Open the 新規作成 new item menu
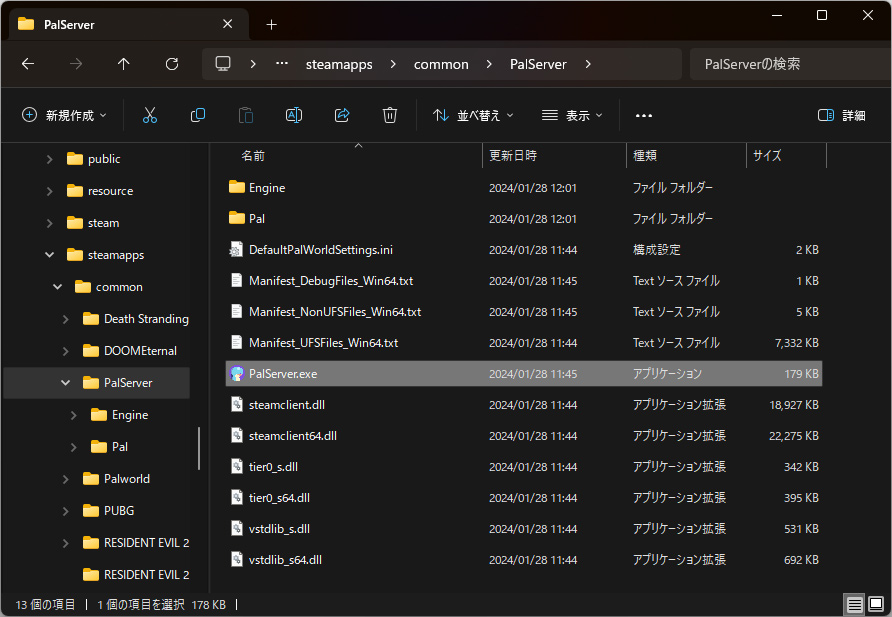Viewport: 892px width, 617px height. pos(65,115)
